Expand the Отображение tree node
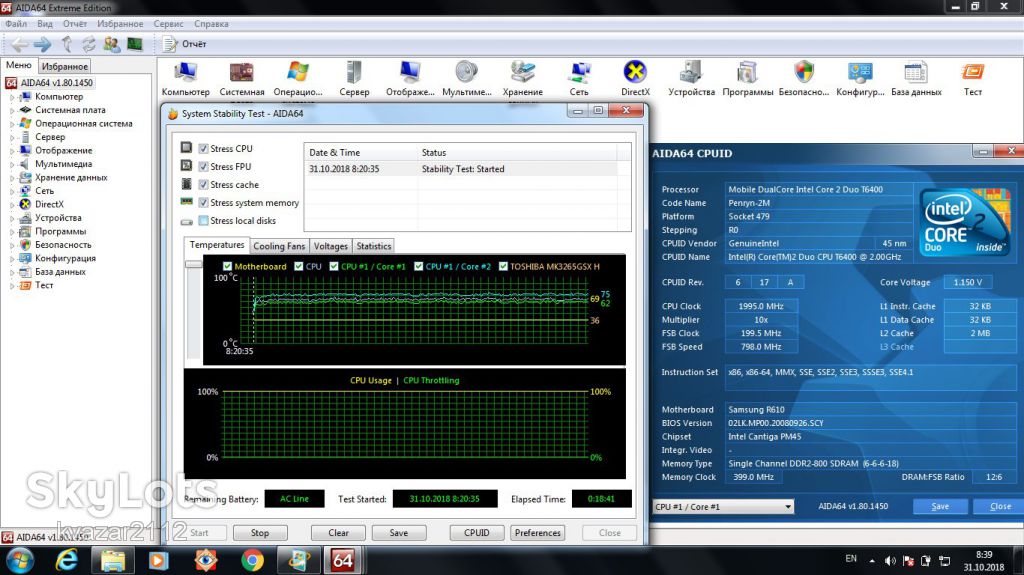 pos(12,150)
